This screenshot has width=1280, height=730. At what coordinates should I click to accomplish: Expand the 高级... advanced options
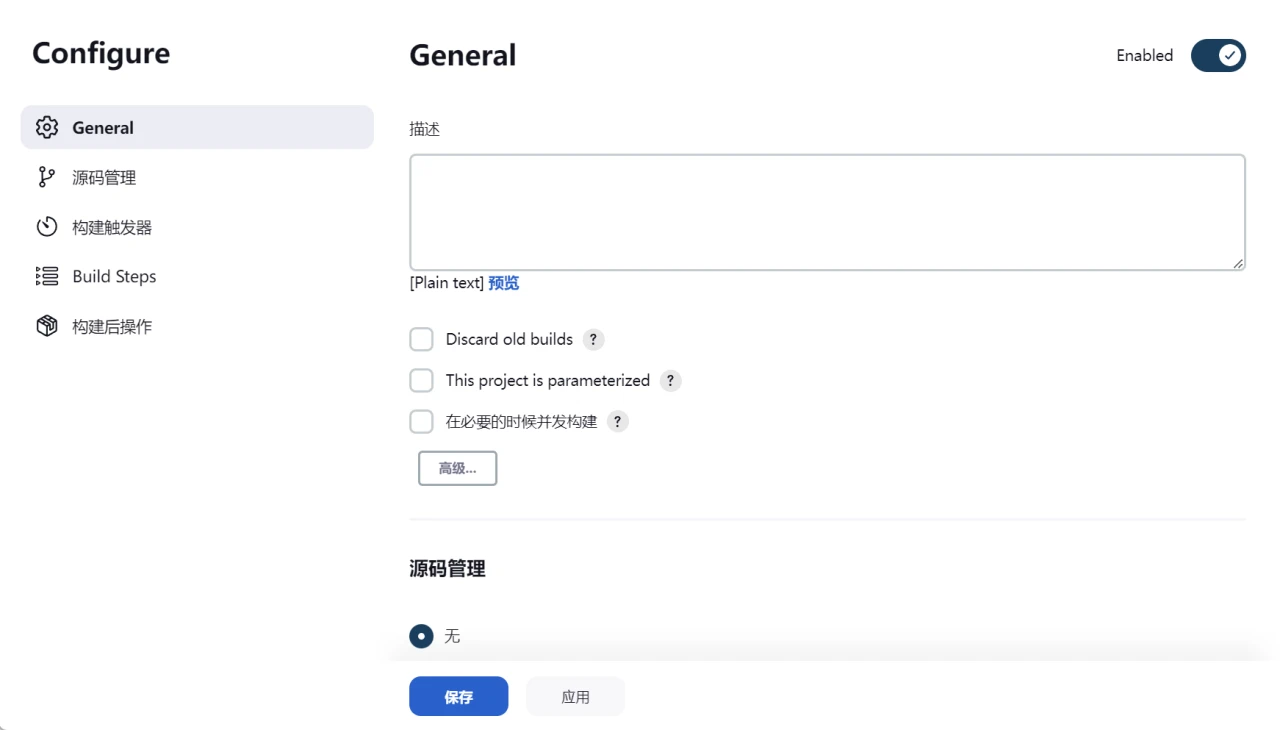tap(457, 468)
